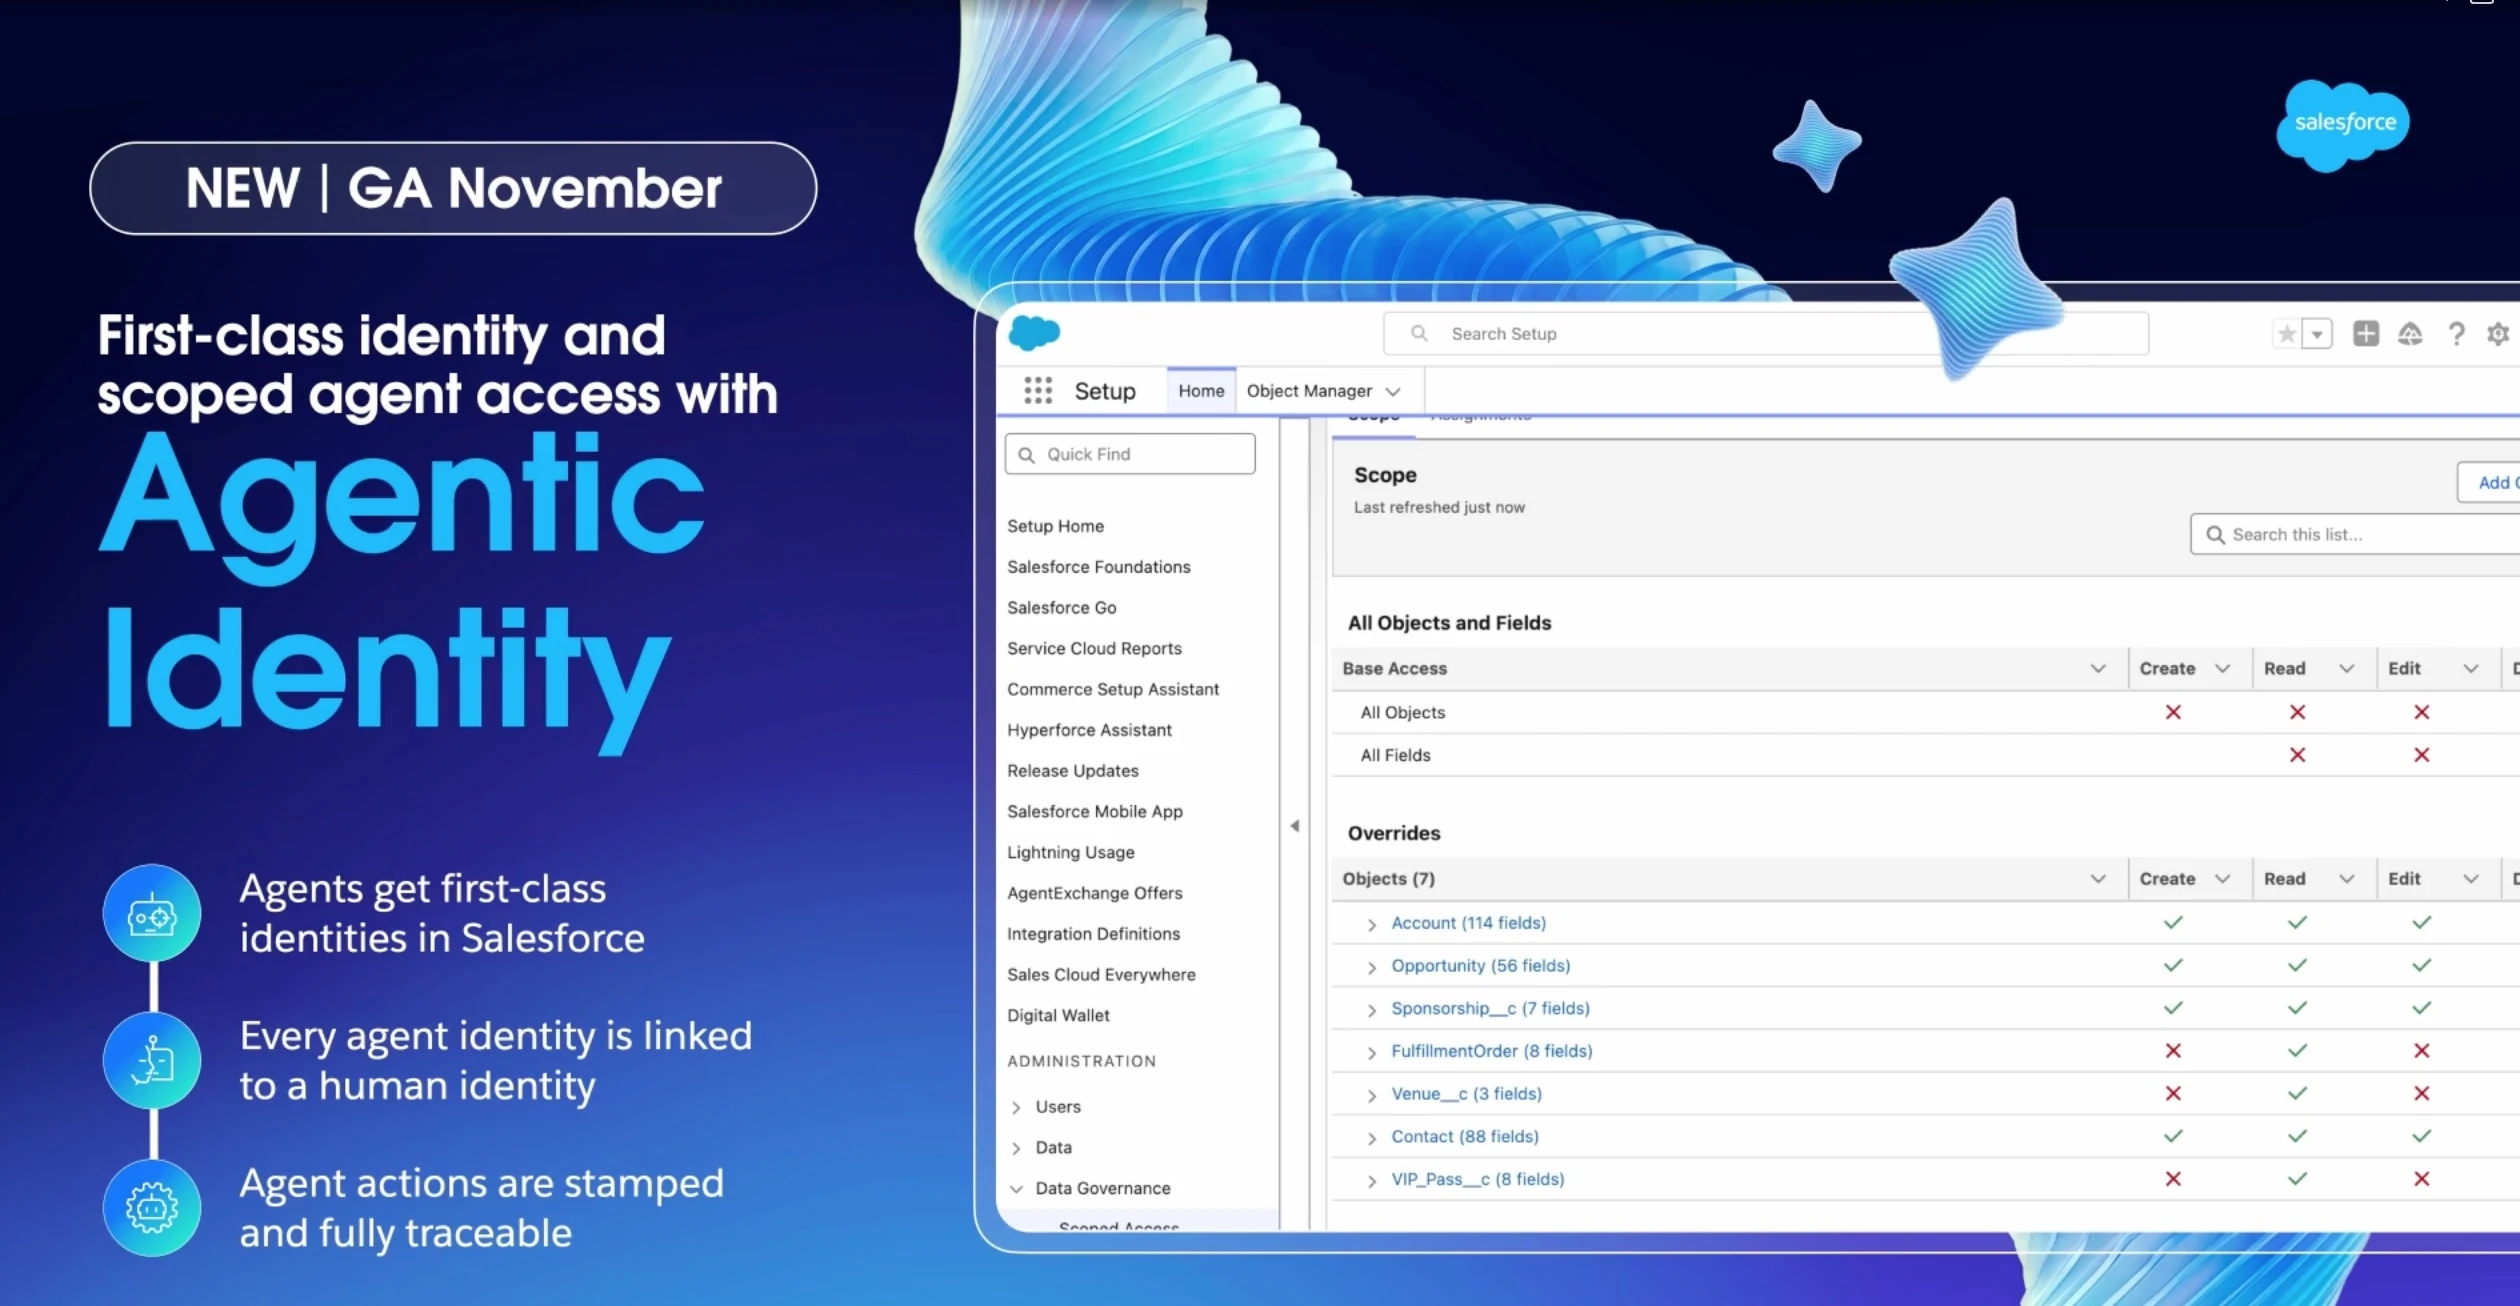Open Service Cloud Reports in the sidebar
Viewport: 2520px width, 1306px height.
click(1094, 648)
